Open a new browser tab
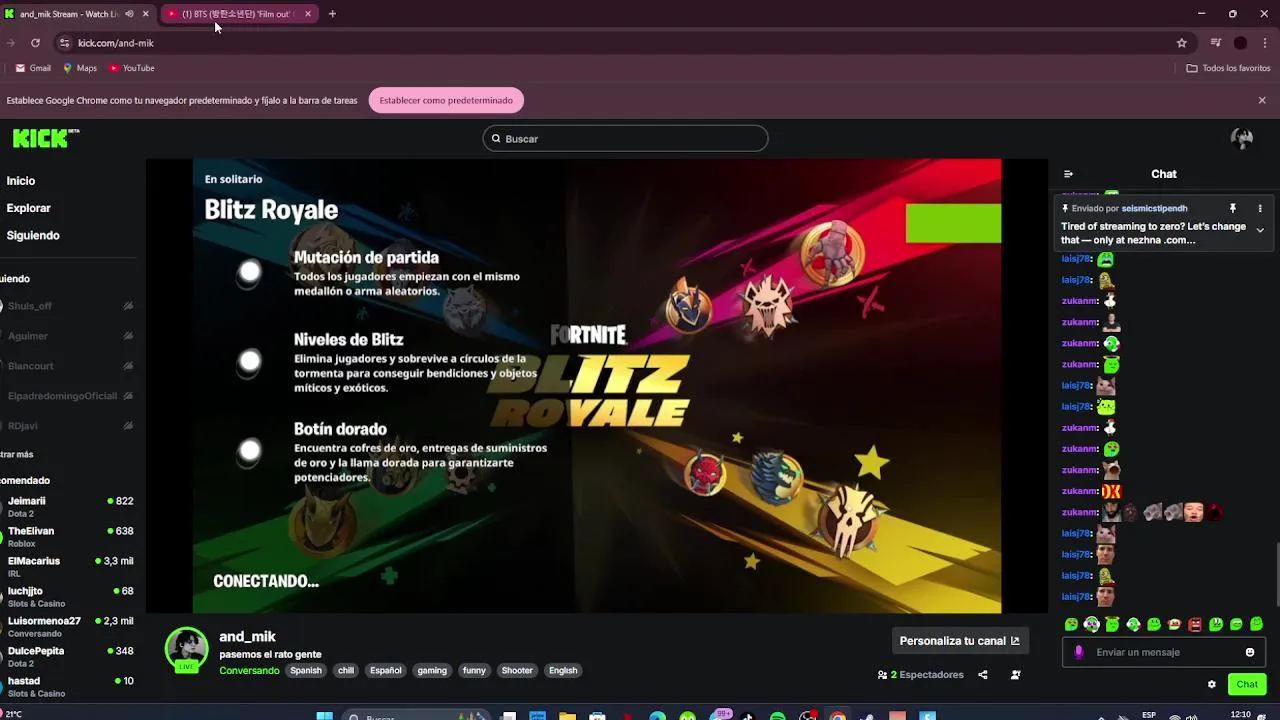This screenshot has width=1280, height=720. (332, 14)
